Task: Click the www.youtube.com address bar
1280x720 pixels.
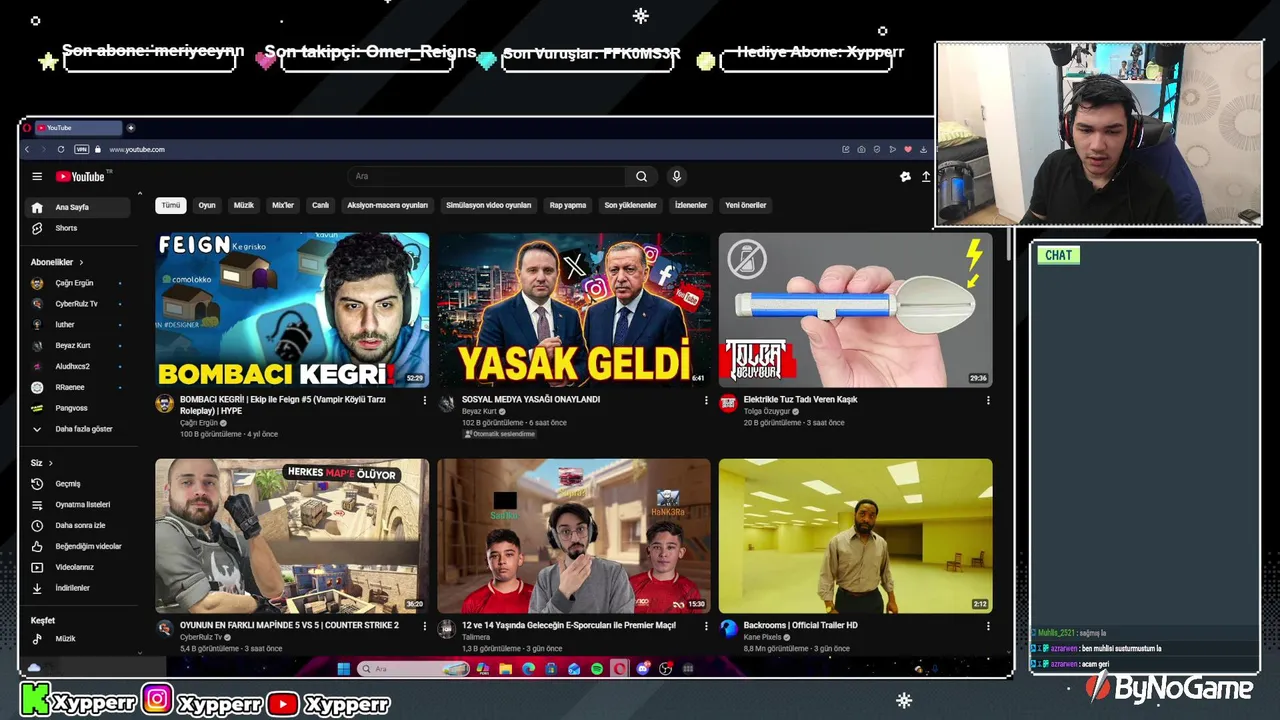Action: (x=137, y=149)
